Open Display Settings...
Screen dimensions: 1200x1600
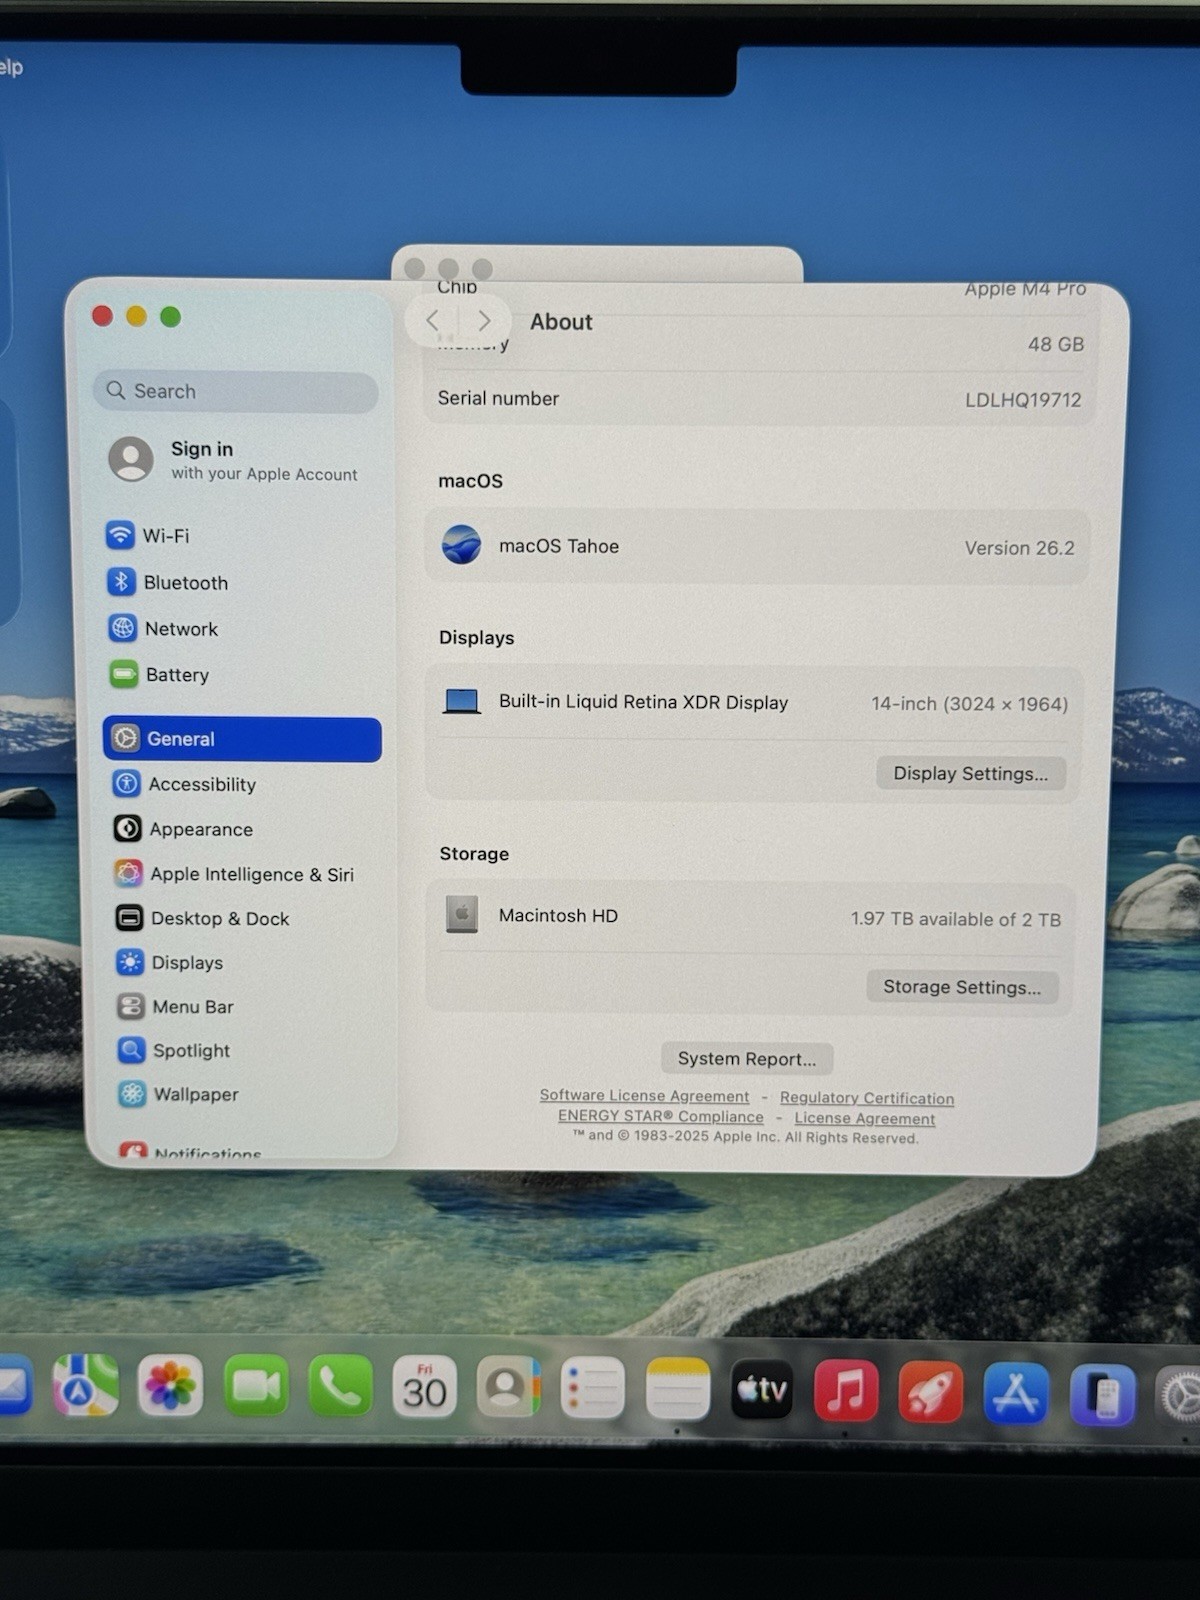tap(971, 773)
